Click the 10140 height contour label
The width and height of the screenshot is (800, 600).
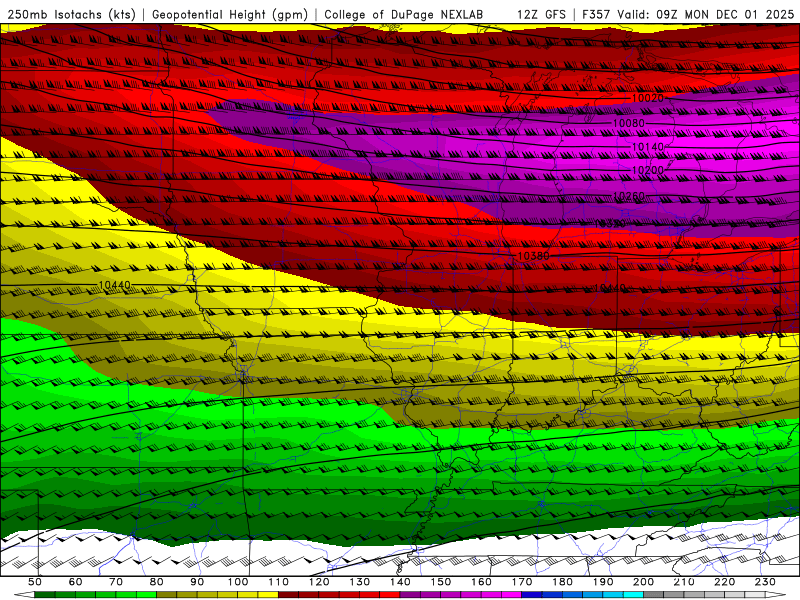[x=648, y=147]
